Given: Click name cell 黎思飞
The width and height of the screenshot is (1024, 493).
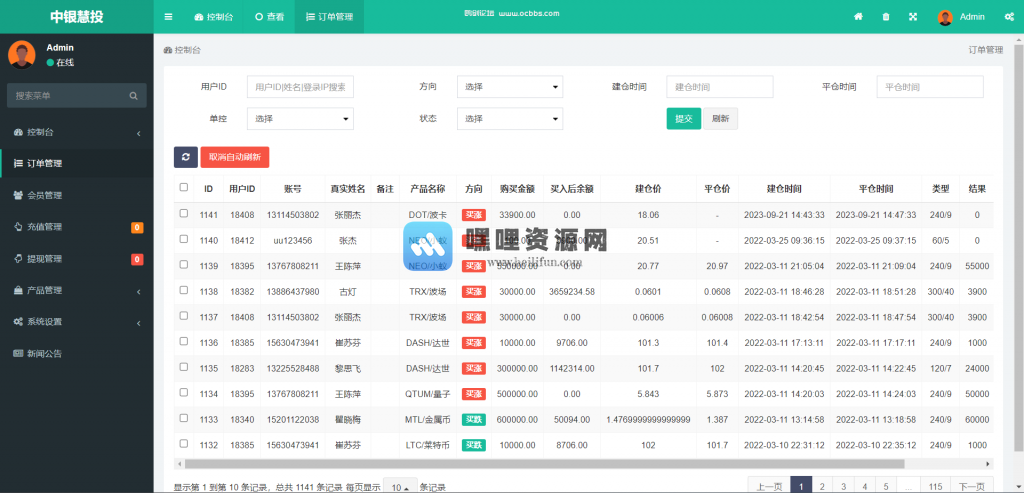Looking at the screenshot, I should pos(348,368).
